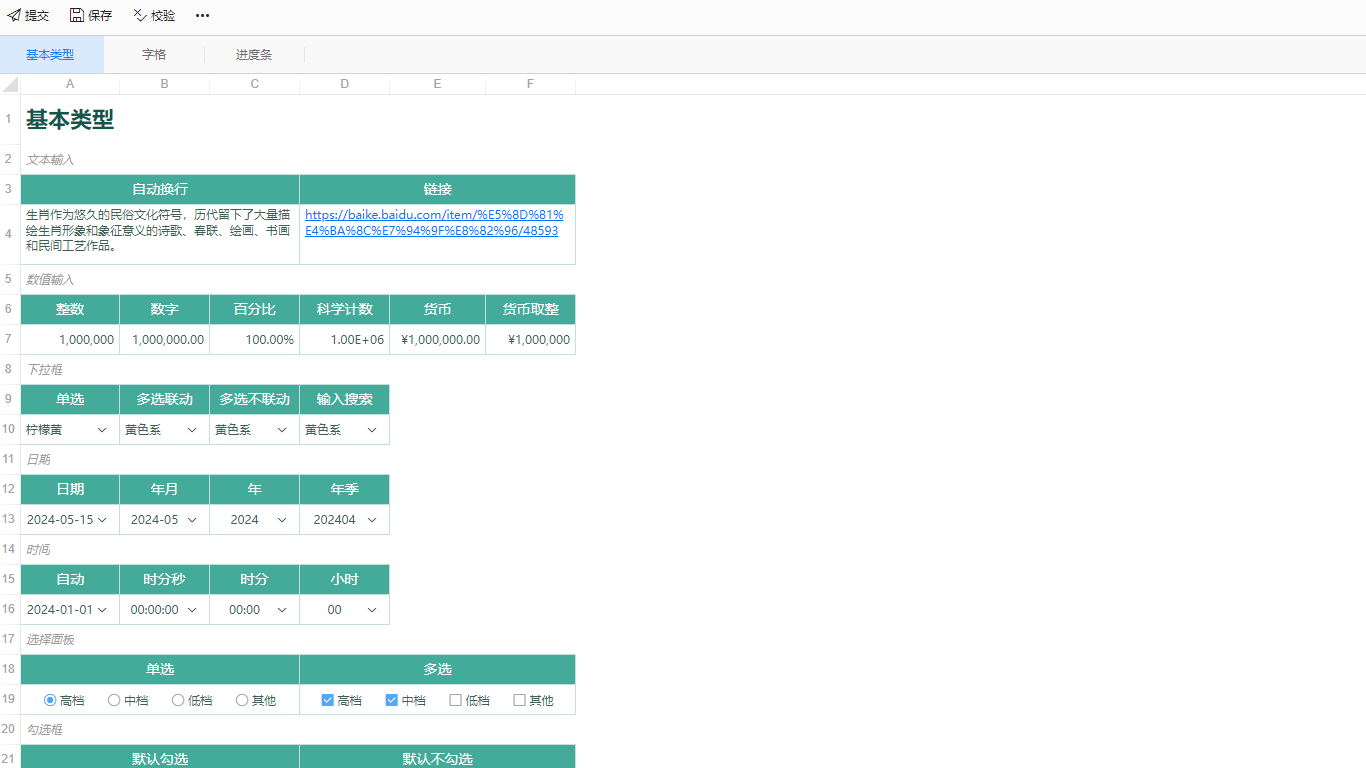Open the 2024-05-15 date picker dropdown
The width and height of the screenshot is (1366, 768).
pyautogui.click(x=102, y=520)
